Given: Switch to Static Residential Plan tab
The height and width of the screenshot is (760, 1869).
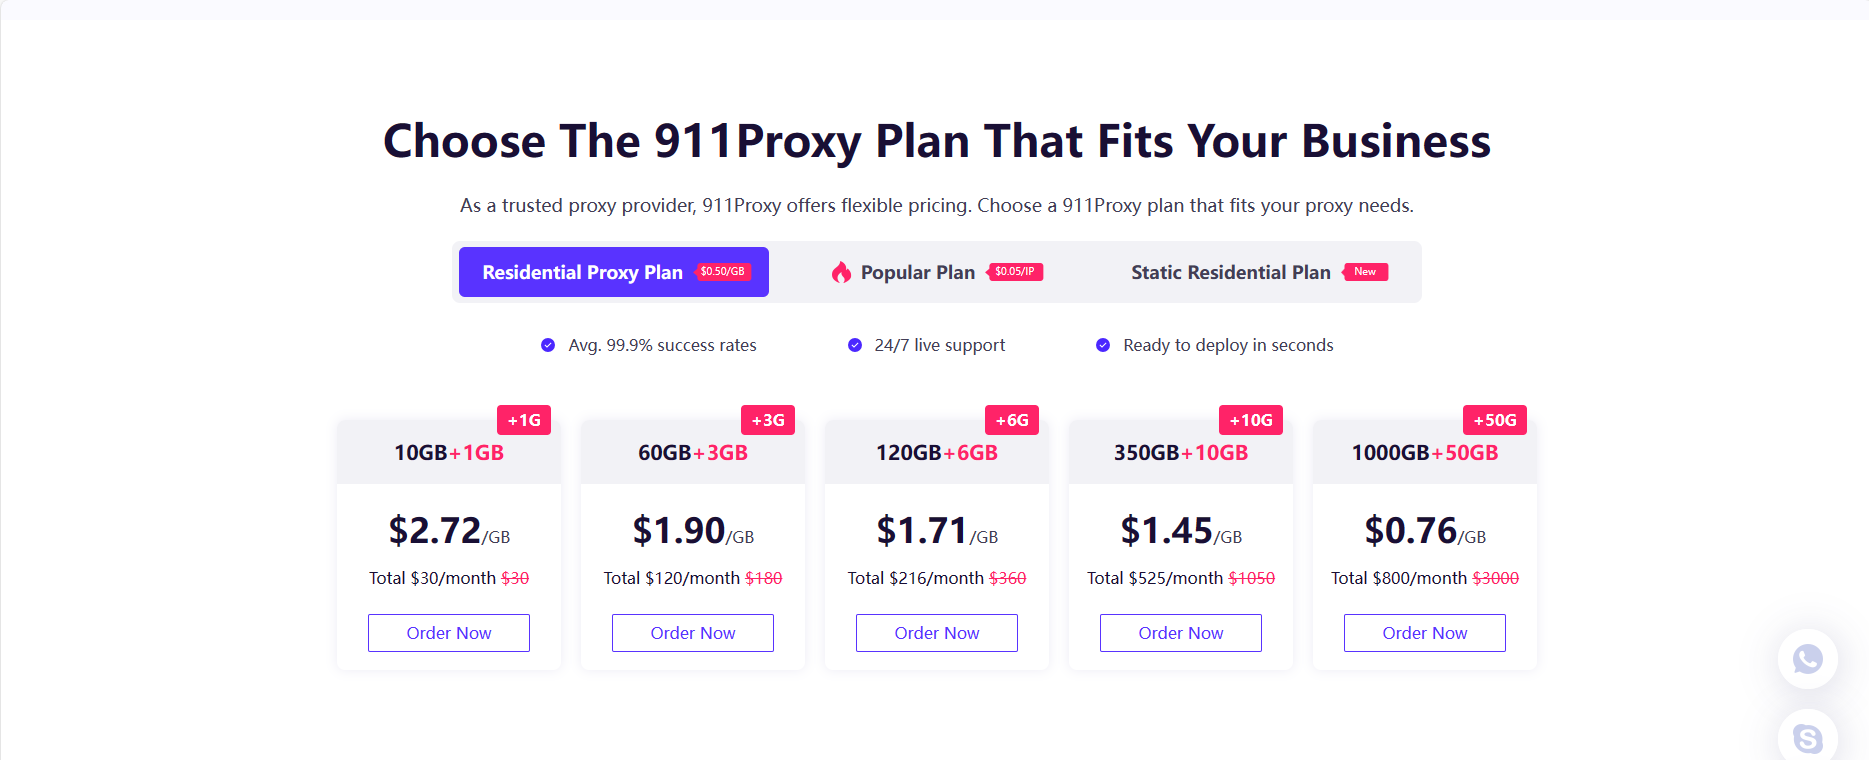Looking at the screenshot, I should click(1231, 272).
